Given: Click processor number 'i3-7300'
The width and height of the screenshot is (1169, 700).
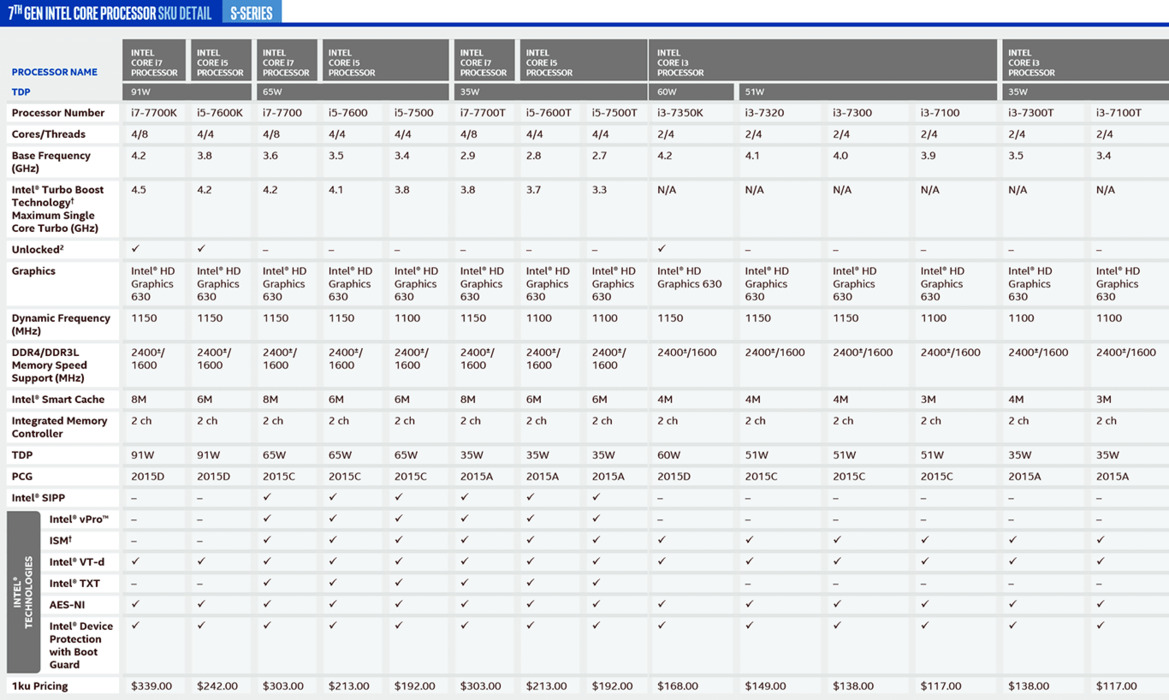Looking at the screenshot, I should coord(852,113).
